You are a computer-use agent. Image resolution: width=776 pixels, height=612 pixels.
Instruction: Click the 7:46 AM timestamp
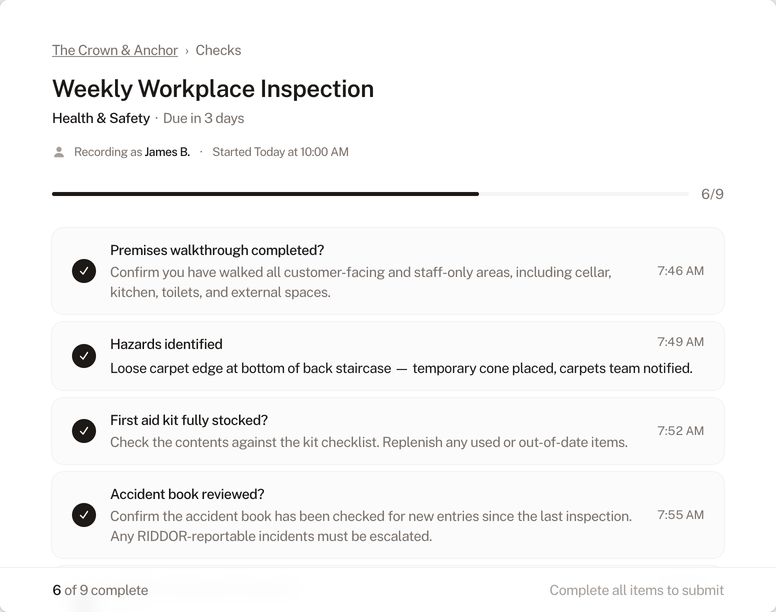point(680,271)
